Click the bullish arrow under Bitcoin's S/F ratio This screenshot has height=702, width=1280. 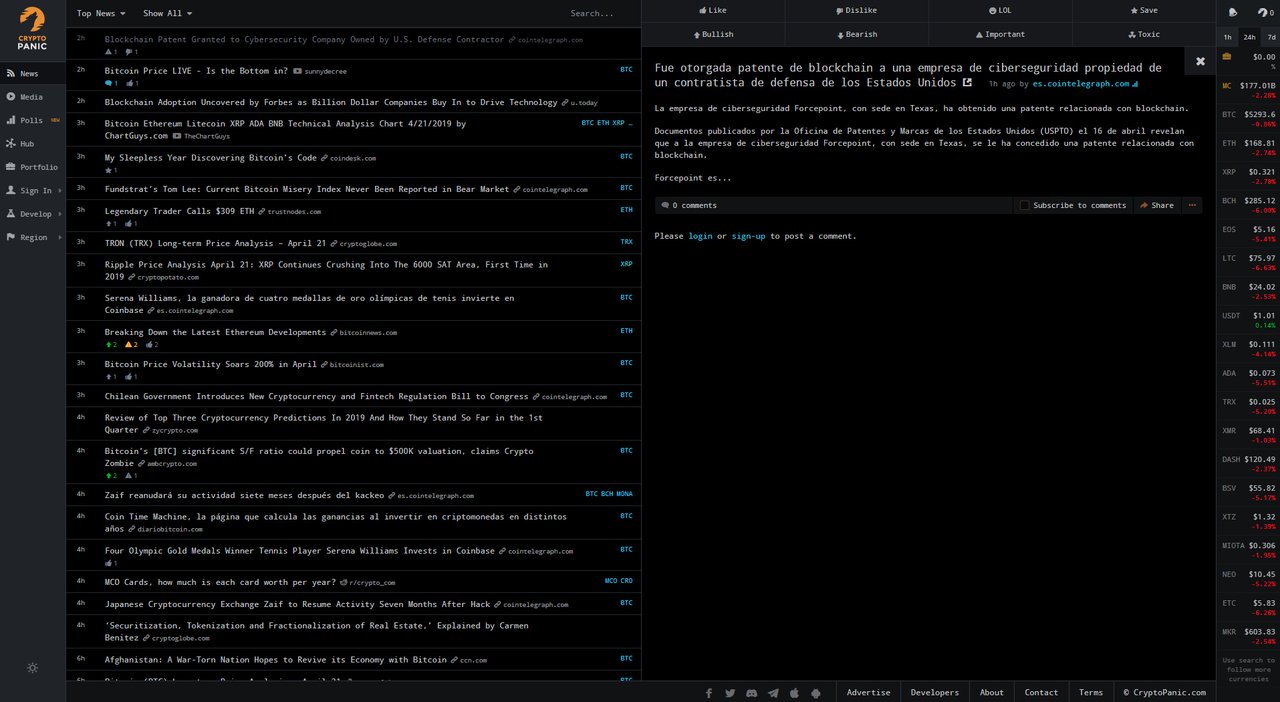click(x=108, y=475)
